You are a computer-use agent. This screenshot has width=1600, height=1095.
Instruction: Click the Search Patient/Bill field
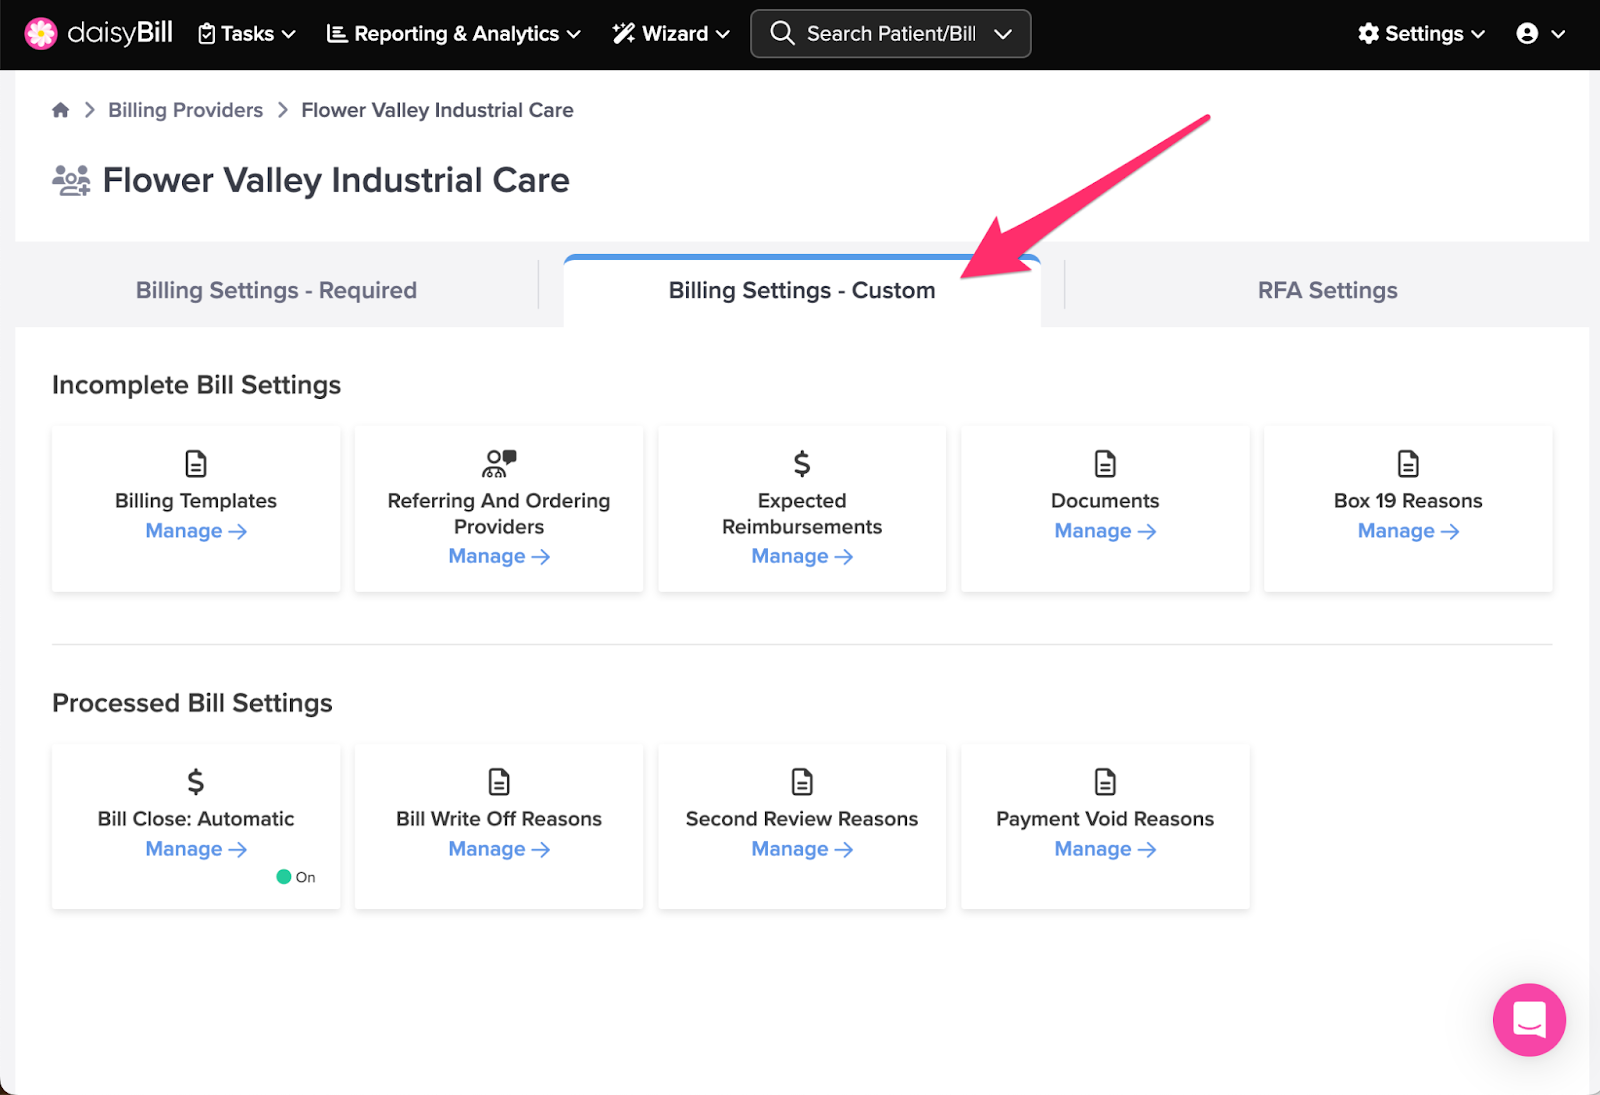[x=890, y=34]
